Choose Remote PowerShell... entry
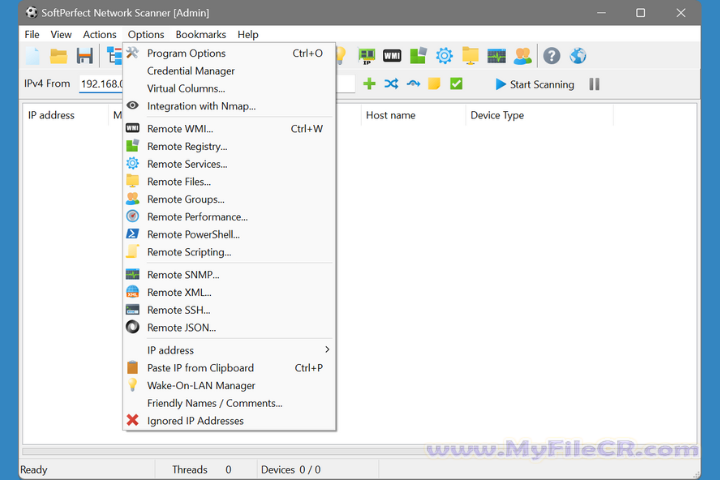Viewport: 720px width, 480px height. click(x=229, y=234)
